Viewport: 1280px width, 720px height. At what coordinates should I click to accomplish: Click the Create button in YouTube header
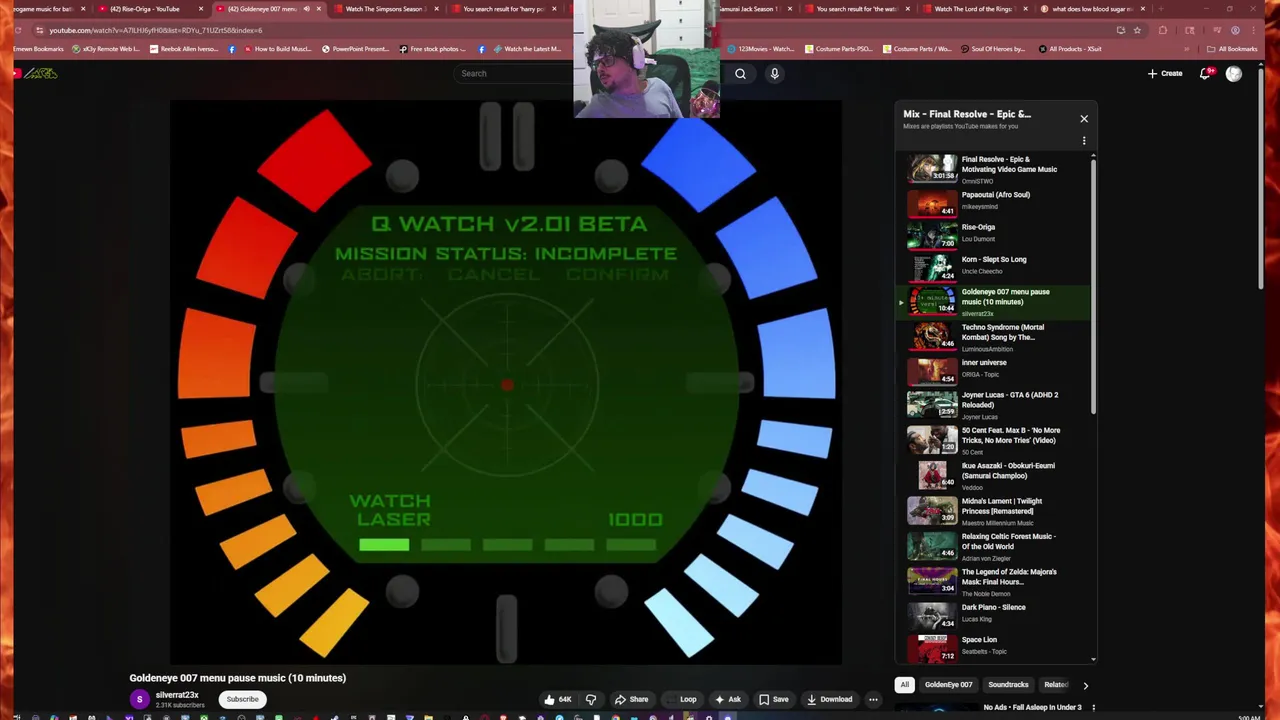[1165, 73]
